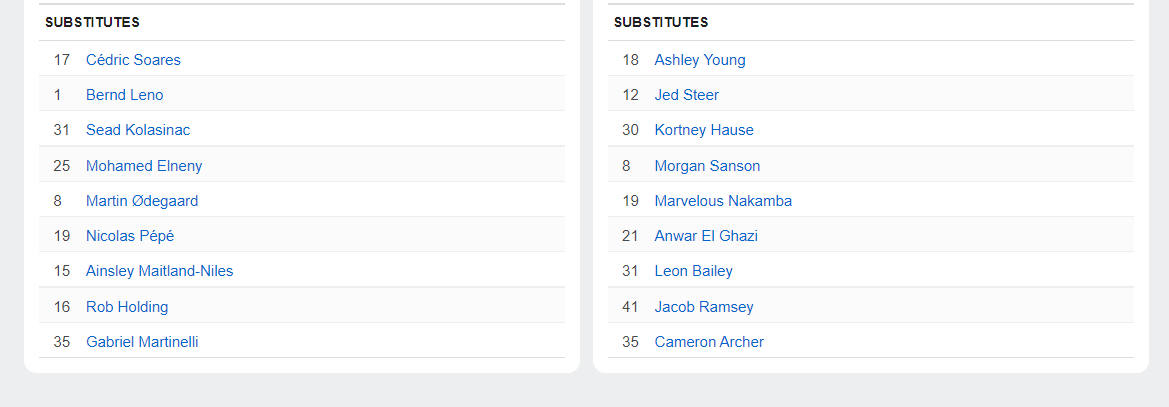Click the Bernd Leno link
The image size is (1169, 407).
coord(124,95)
